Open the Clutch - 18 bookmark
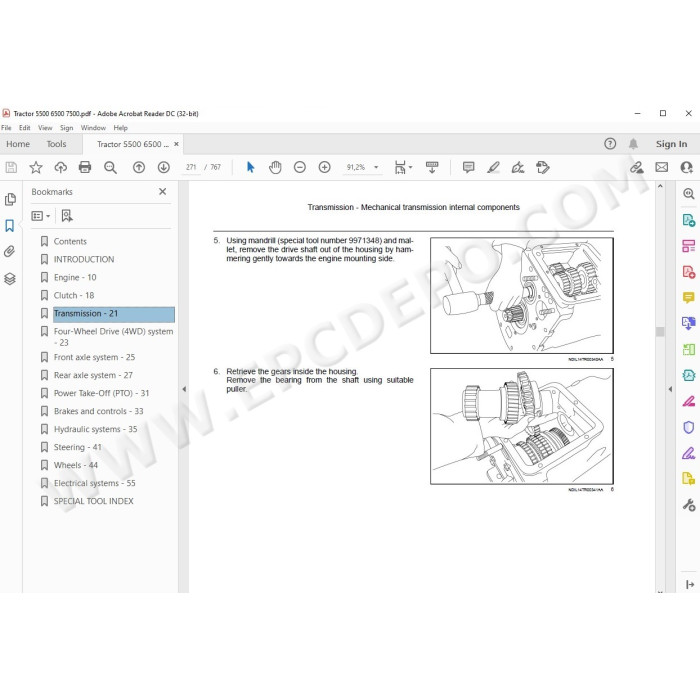Image resolution: width=700 pixels, height=700 pixels. click(74, 296)
